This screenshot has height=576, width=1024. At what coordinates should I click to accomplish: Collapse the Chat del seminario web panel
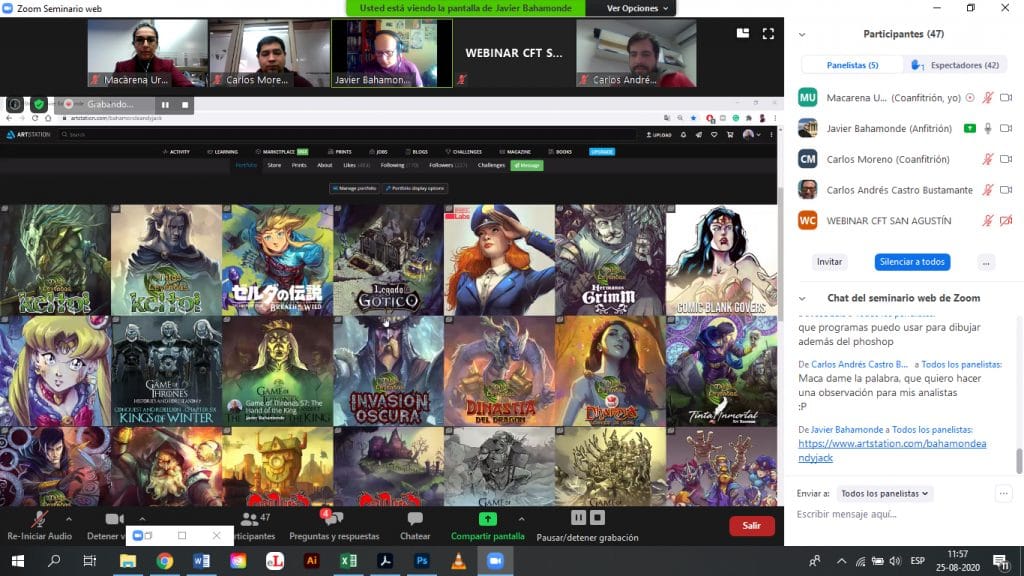coord(802,298)
